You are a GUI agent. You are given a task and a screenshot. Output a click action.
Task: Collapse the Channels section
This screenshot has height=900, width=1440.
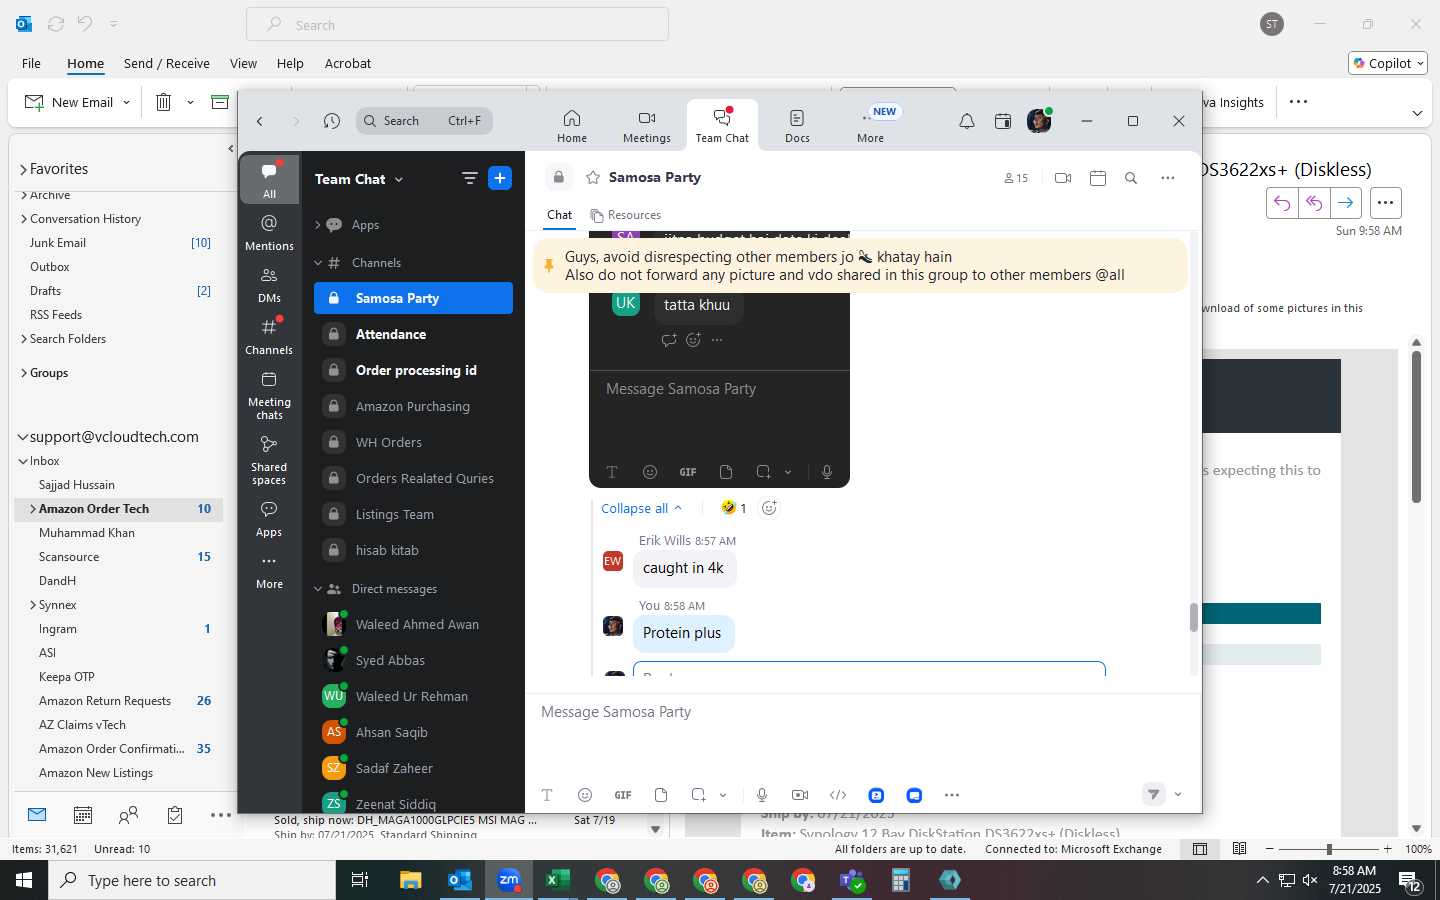(318, 263)
